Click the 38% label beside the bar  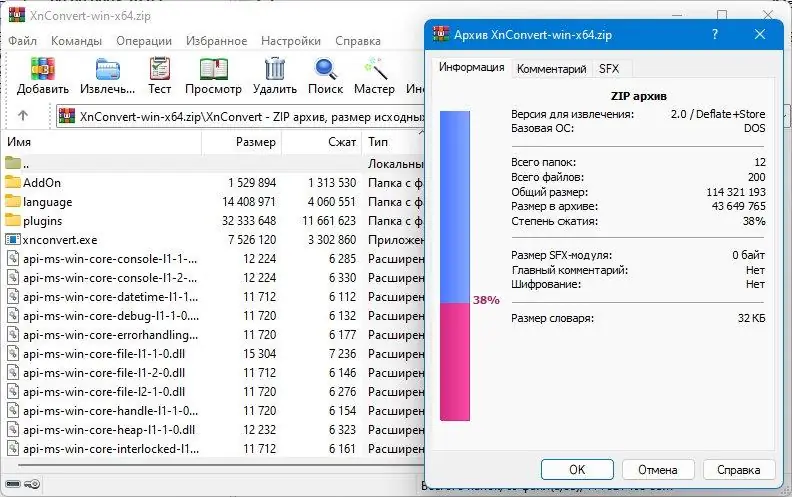click(486, 300)
